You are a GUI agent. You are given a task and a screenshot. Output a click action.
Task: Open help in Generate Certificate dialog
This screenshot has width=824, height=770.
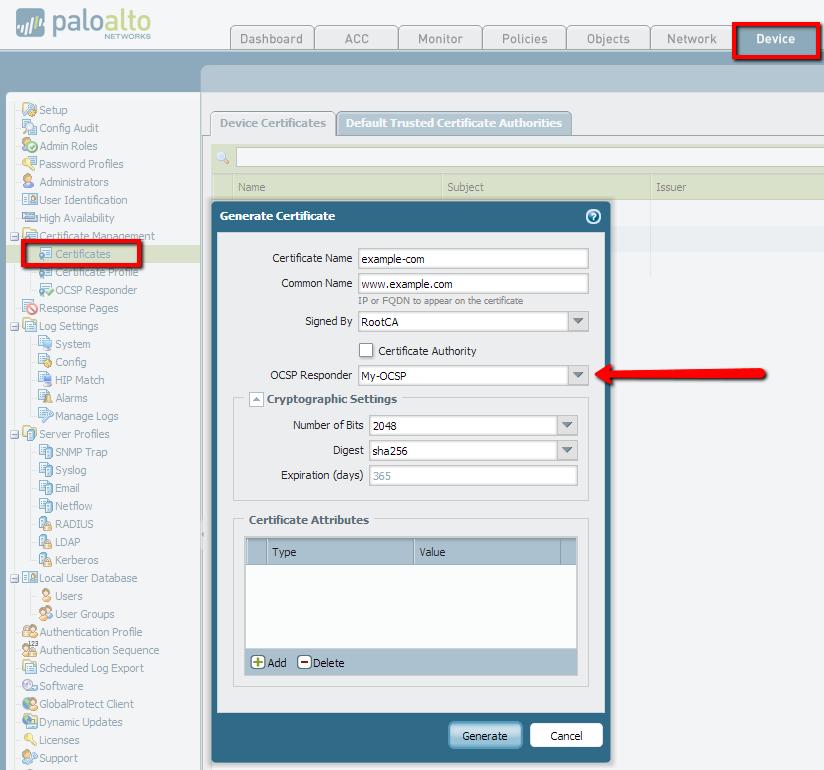coord(593,217)
